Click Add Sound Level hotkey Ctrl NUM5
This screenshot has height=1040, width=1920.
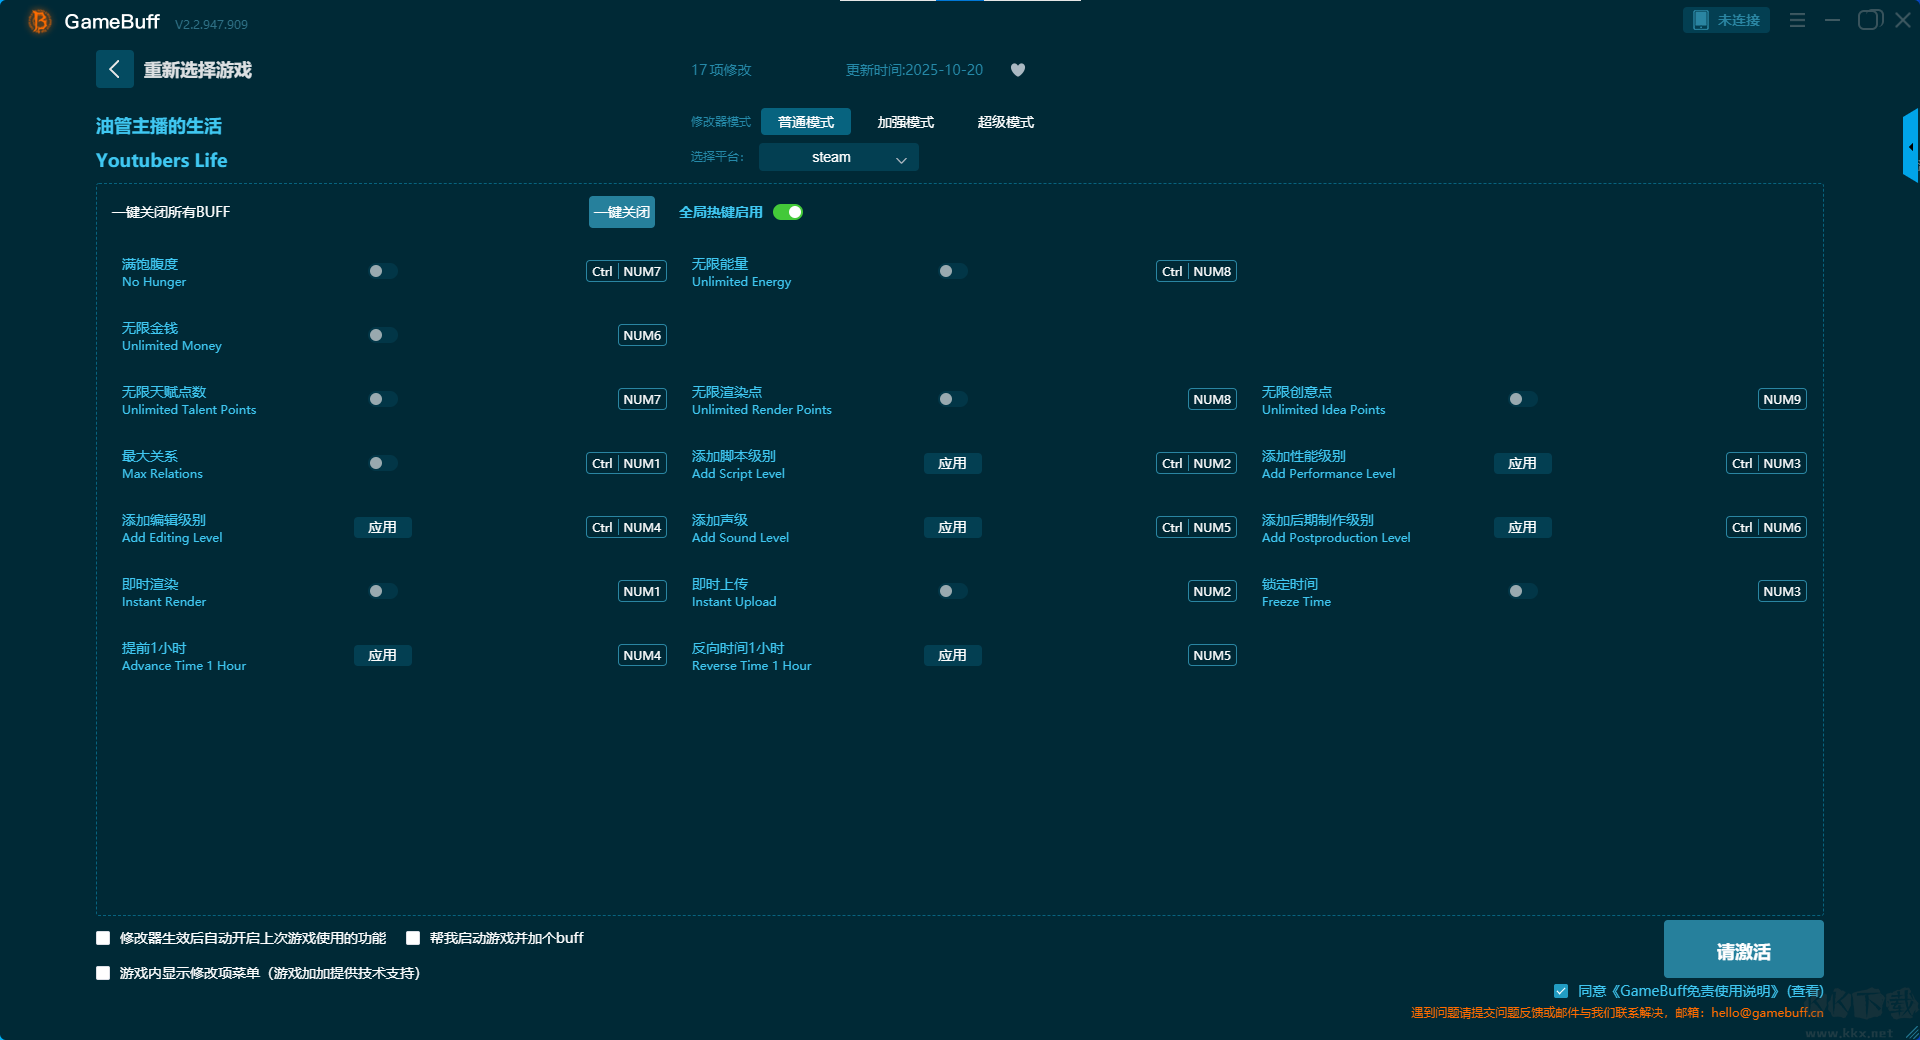tap(1196, 527)
